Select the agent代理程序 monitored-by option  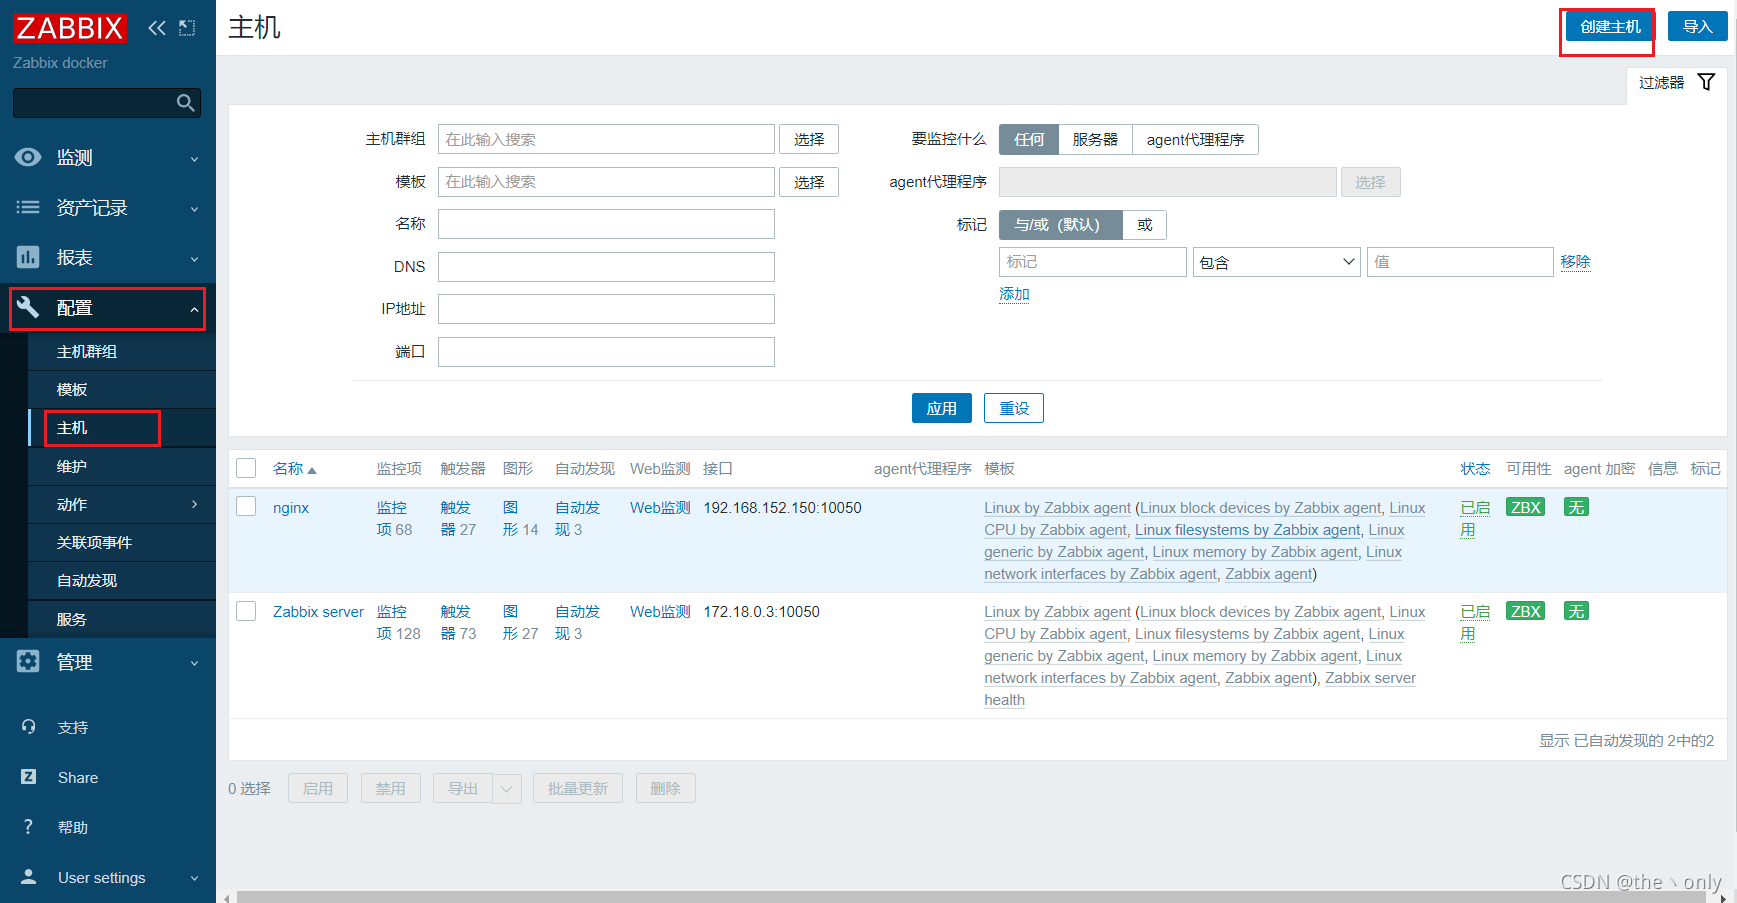click(1195, 139)
